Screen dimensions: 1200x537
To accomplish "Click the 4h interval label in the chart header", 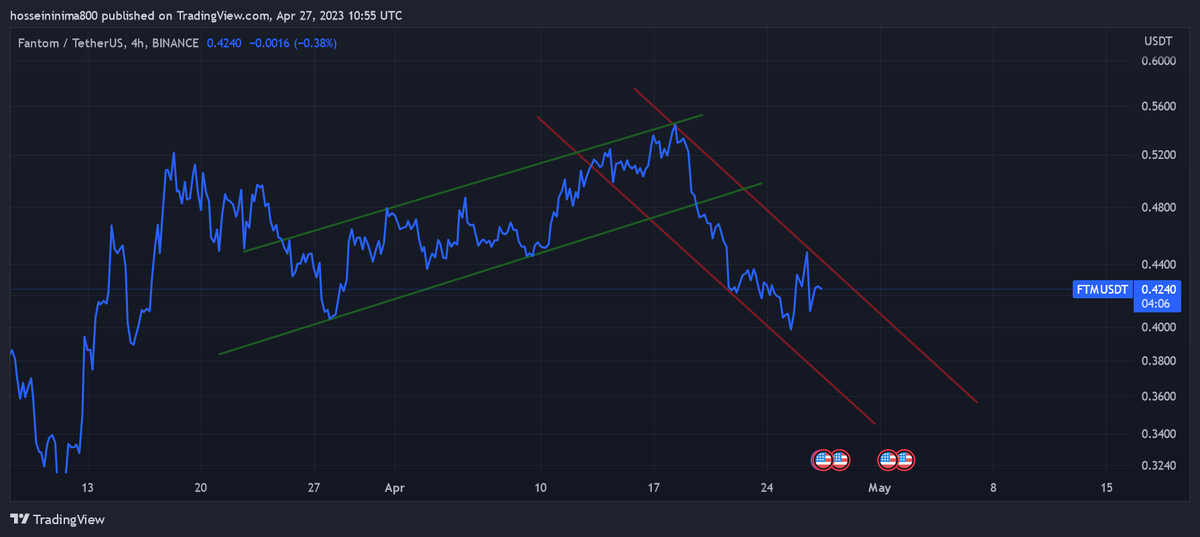I will coord(138,43).
